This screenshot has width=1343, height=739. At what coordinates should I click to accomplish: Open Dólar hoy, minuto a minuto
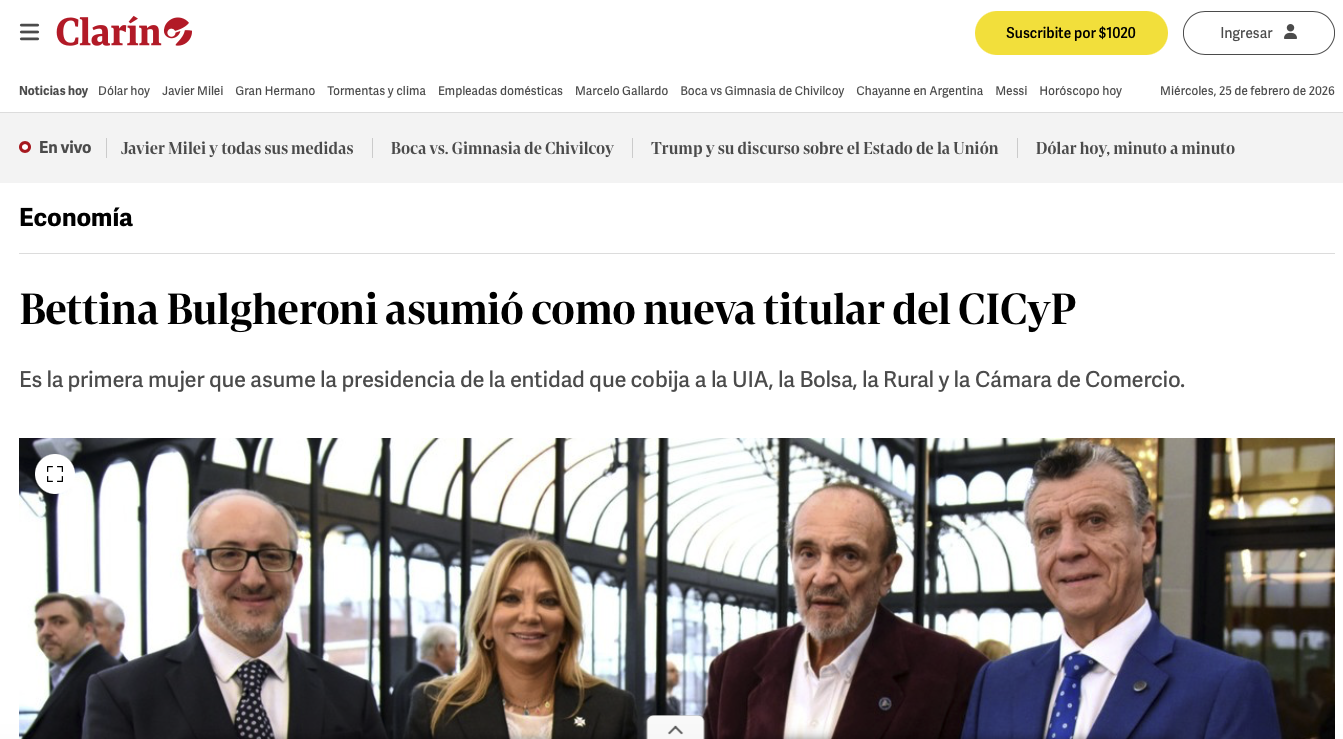(1135, 148)
